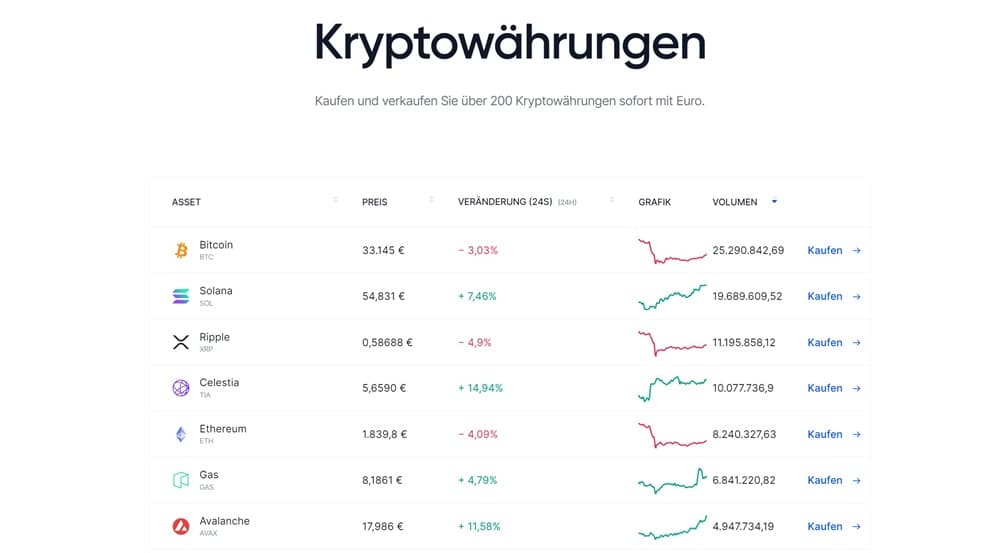The width and height of the screenshot is (1000, 553).
Task: Open the Avalanche sparkline chart
Action: [672, 527]
